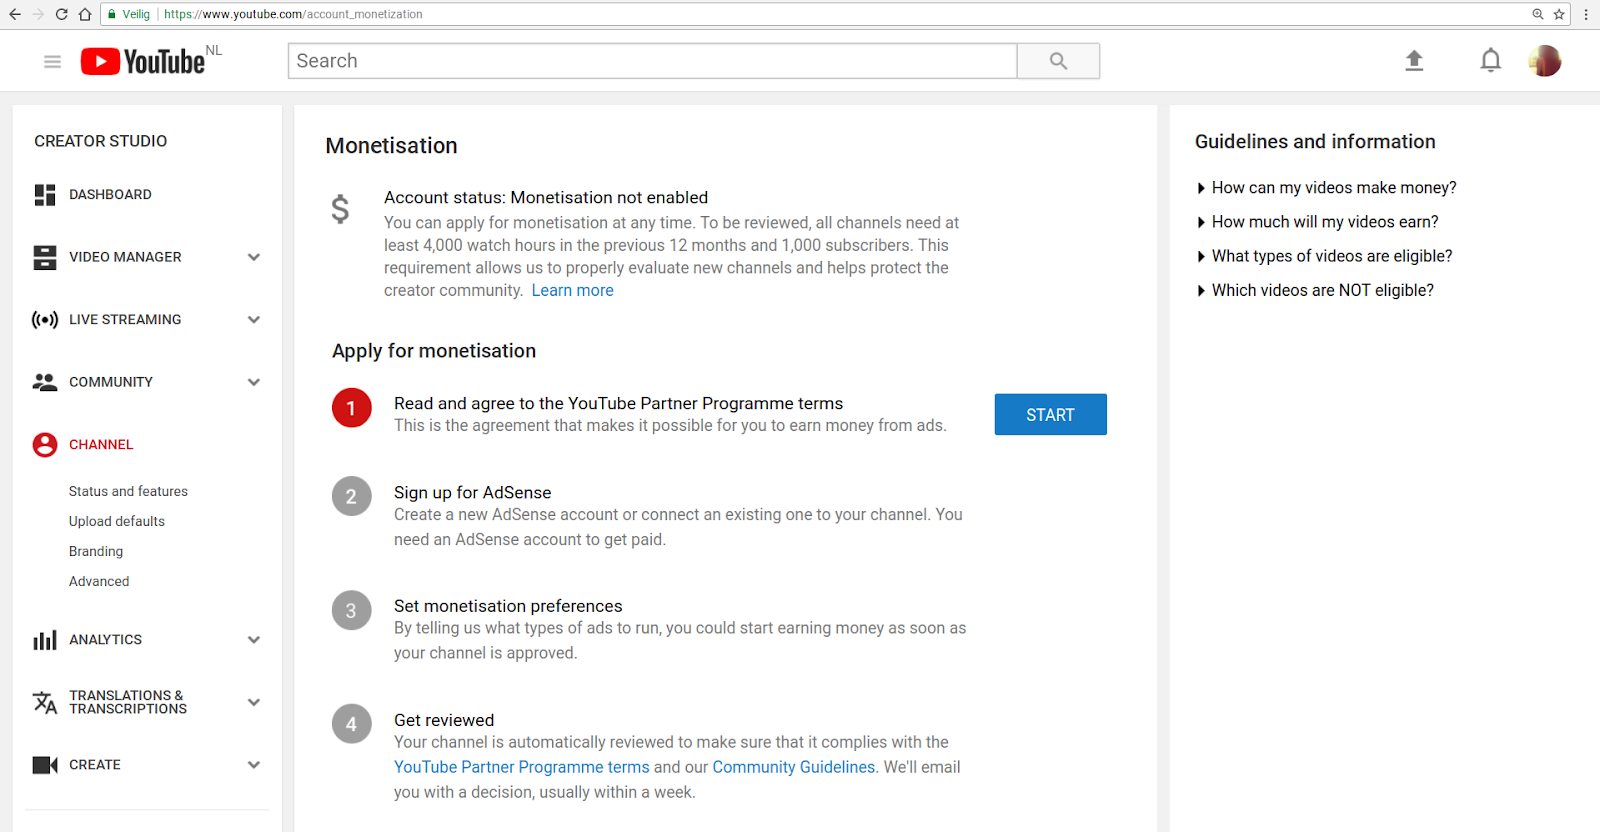This screenshot has width=1600, height=832.
Task: Expand the Community section
Action: [x=254, y=382]
